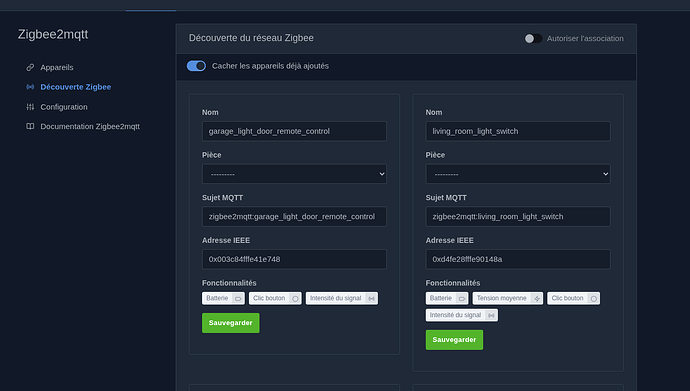Edit garage_light_door_remote_control Nom field

pos(294,132)
